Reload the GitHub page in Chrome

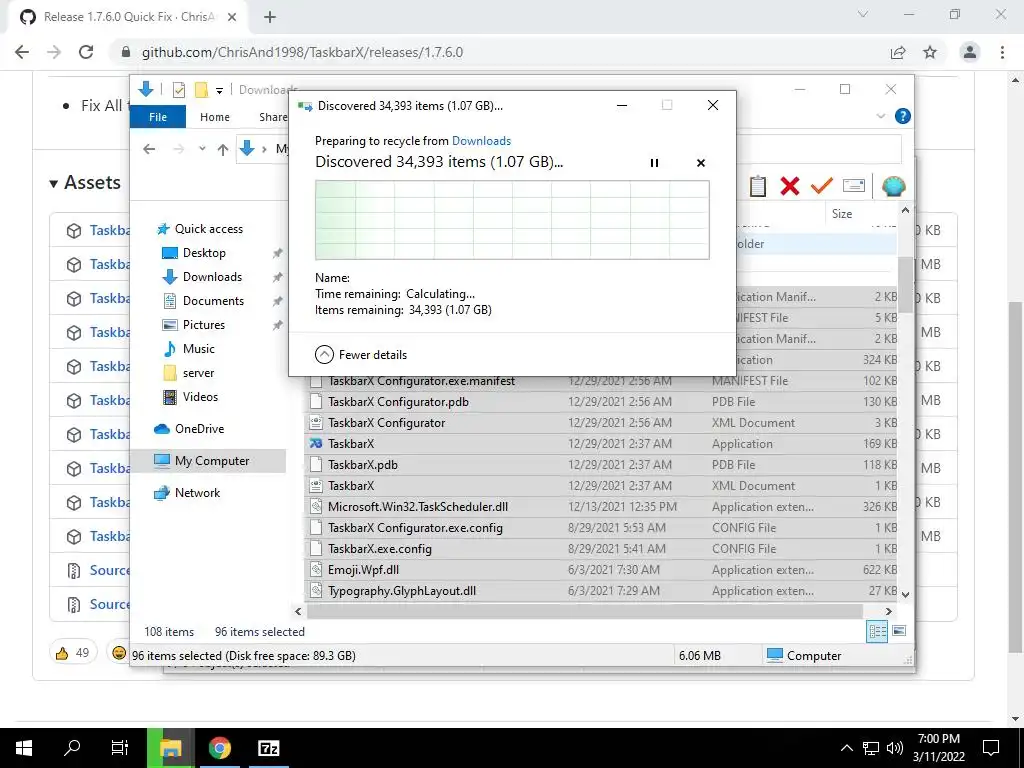point(86,52)
